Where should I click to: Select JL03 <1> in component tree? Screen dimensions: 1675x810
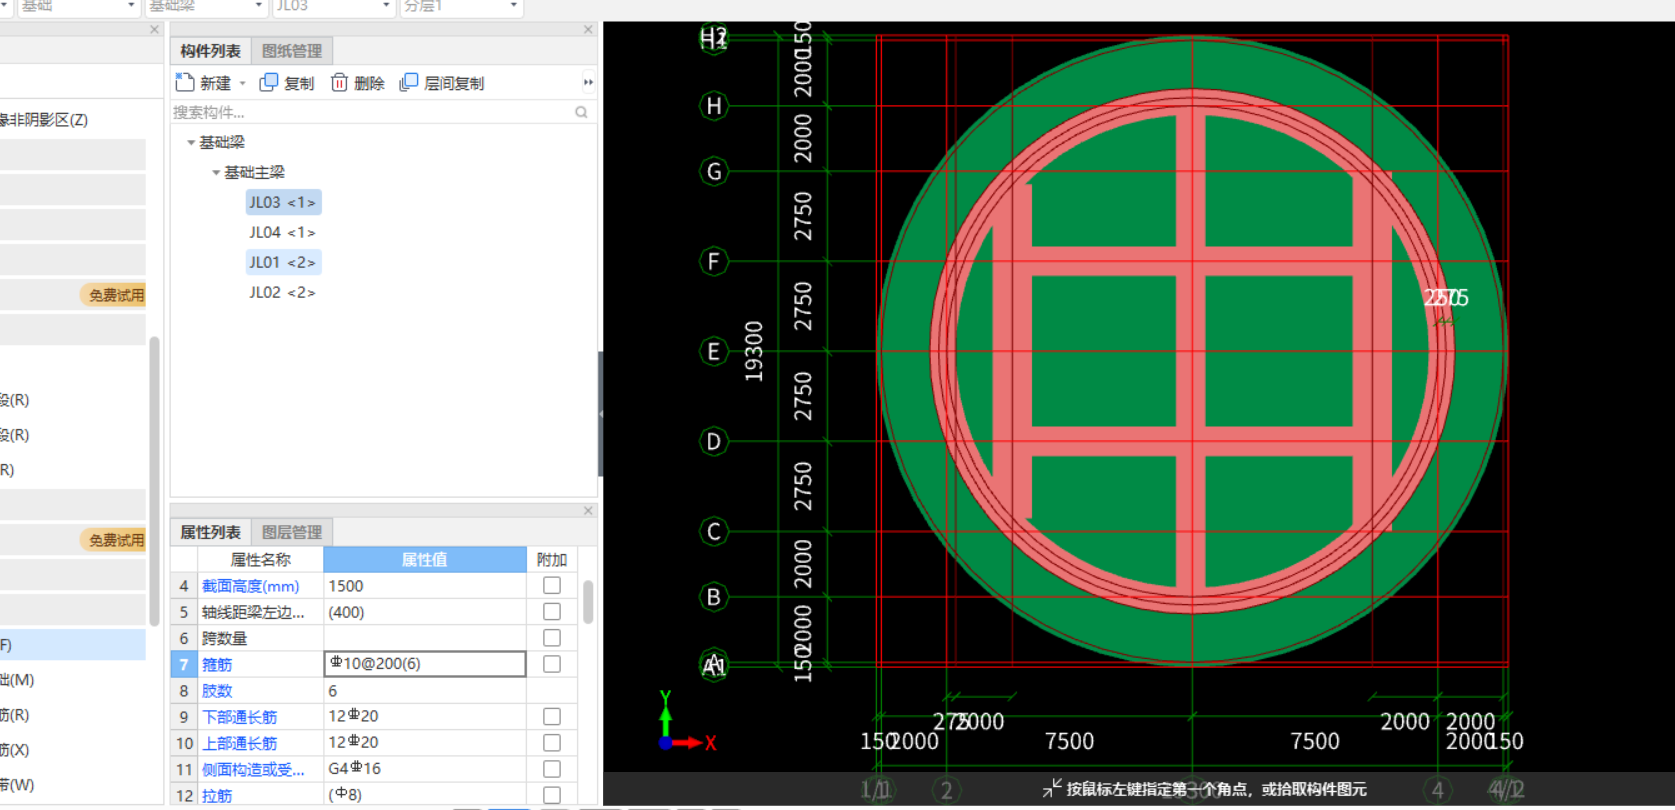283,202
